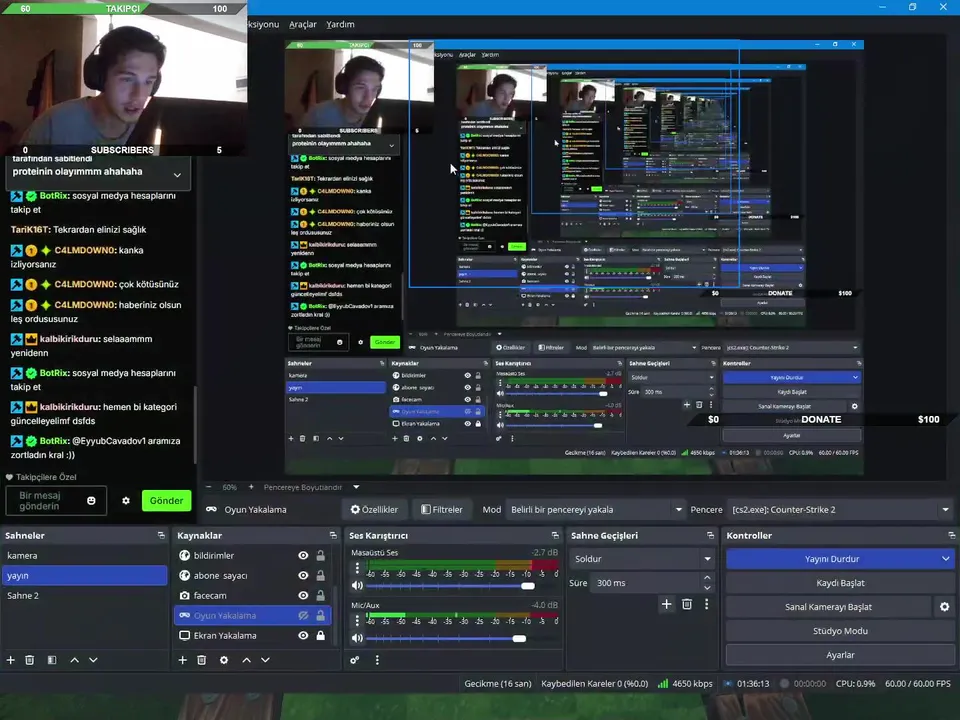Mute Mic/Aux speaker icon

click(x=357, y=638)
